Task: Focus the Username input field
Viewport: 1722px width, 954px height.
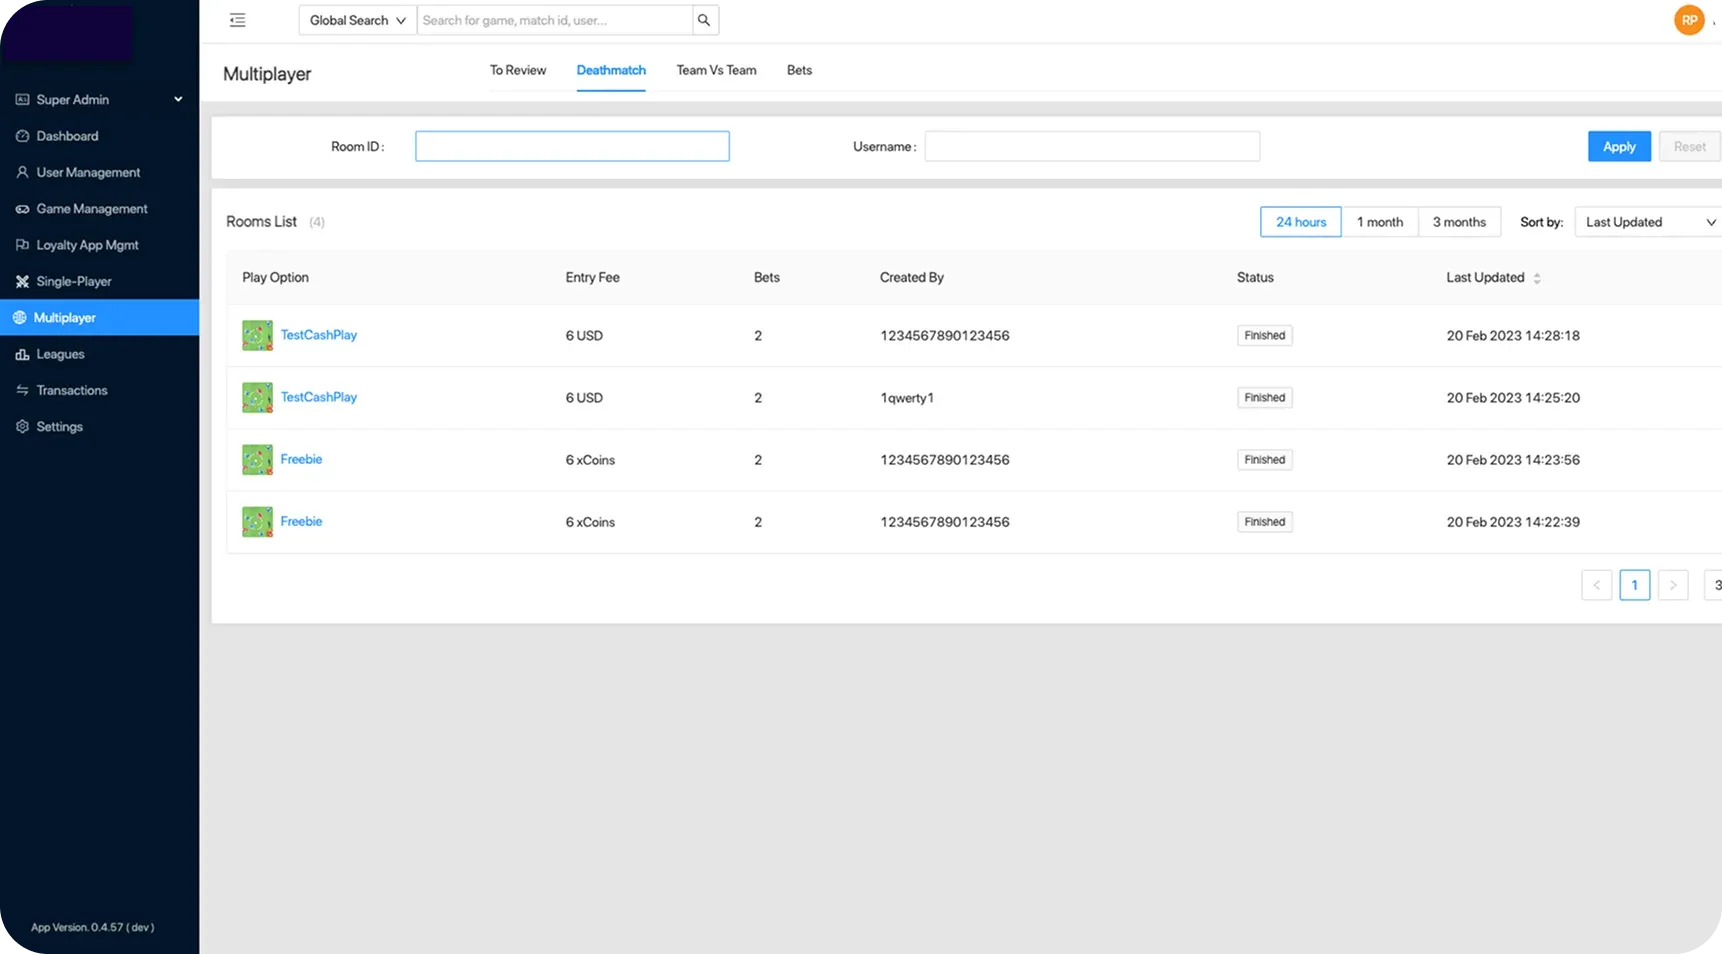Action: pos(1091,146)
